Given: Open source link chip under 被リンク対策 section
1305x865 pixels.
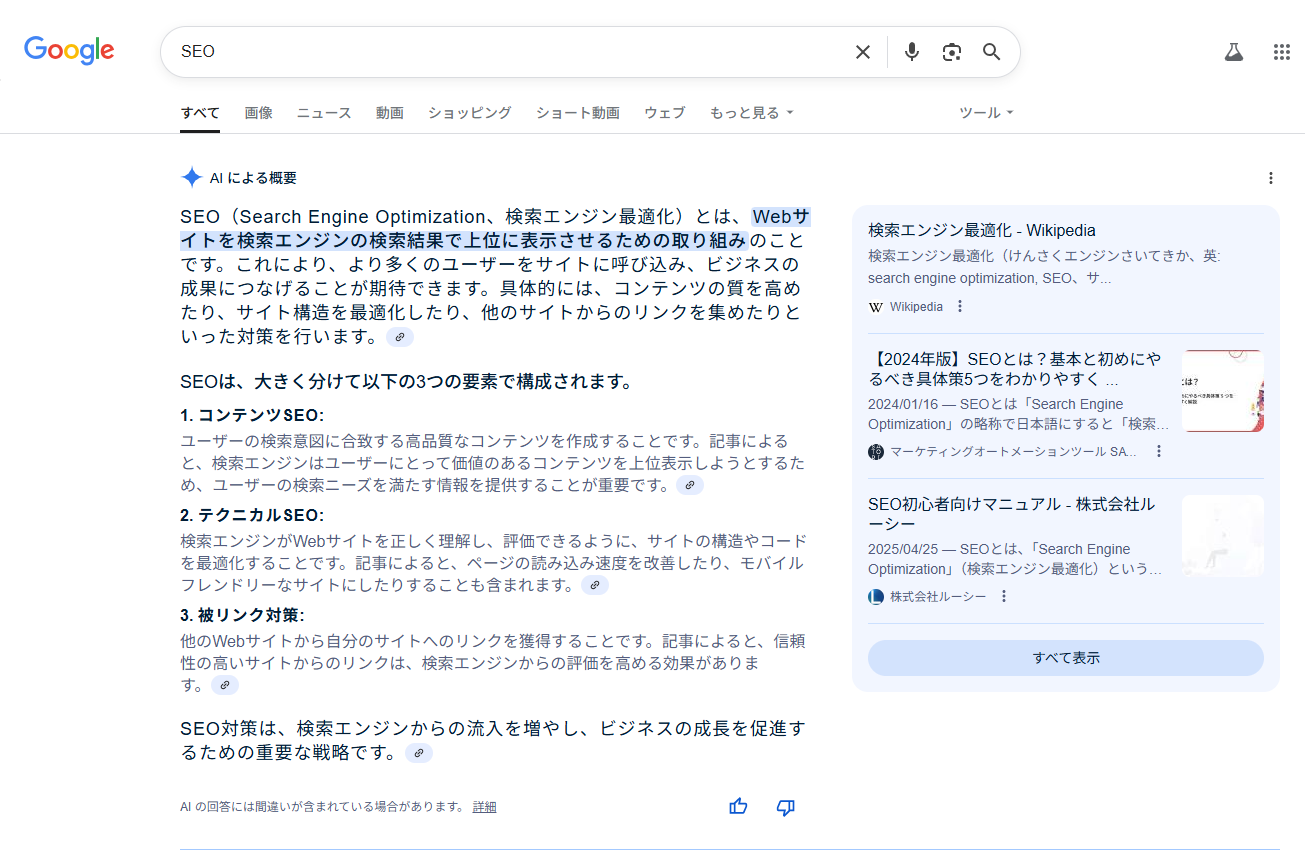Looking at the screenshot, I should coord(225,685).
